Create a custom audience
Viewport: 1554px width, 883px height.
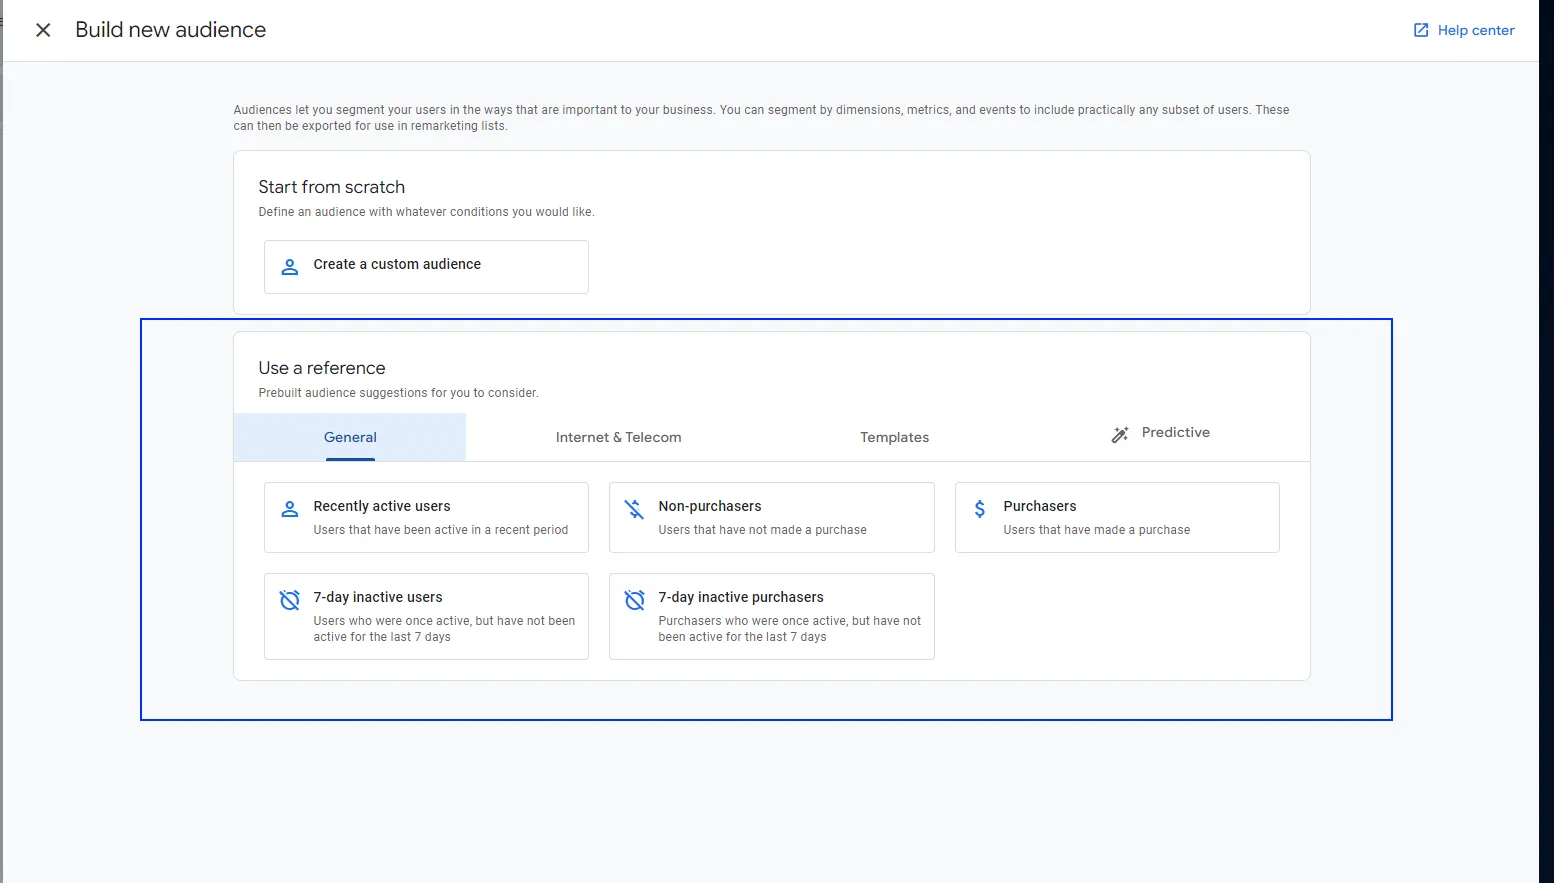click(x=426, y=267)
